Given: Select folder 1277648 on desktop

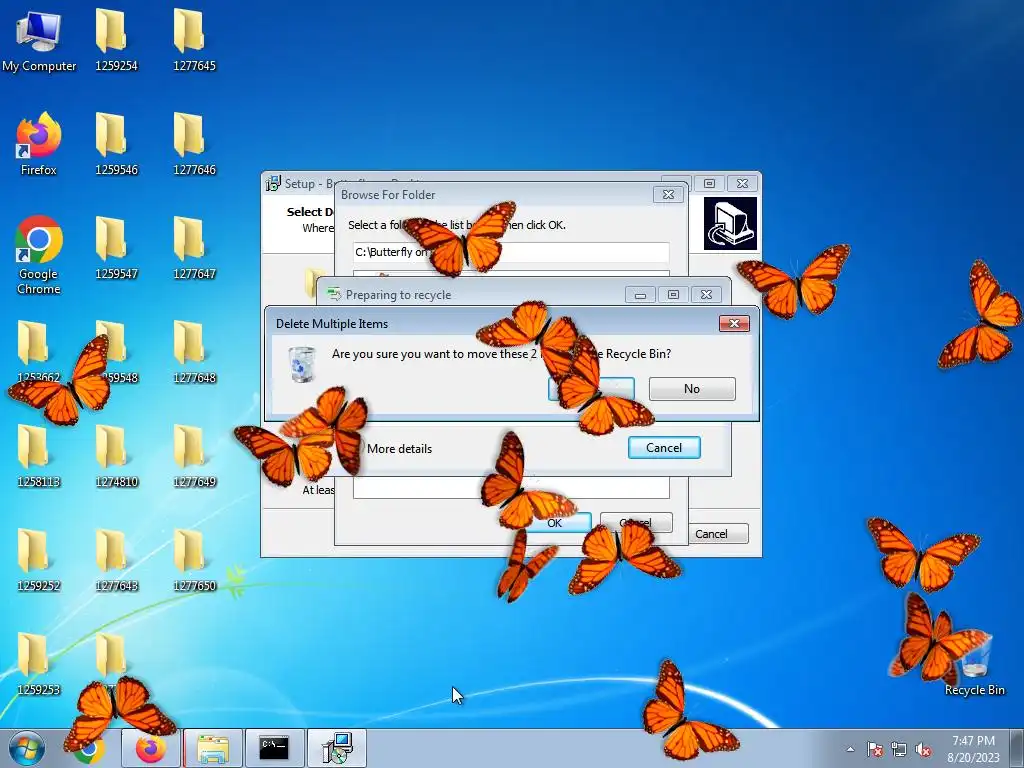Looking at the screenshot, I should click(194, 352).
